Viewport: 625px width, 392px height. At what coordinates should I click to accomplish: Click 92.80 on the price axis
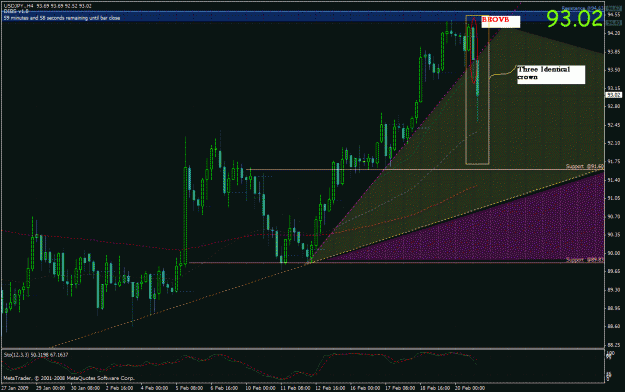click(613, 106)
